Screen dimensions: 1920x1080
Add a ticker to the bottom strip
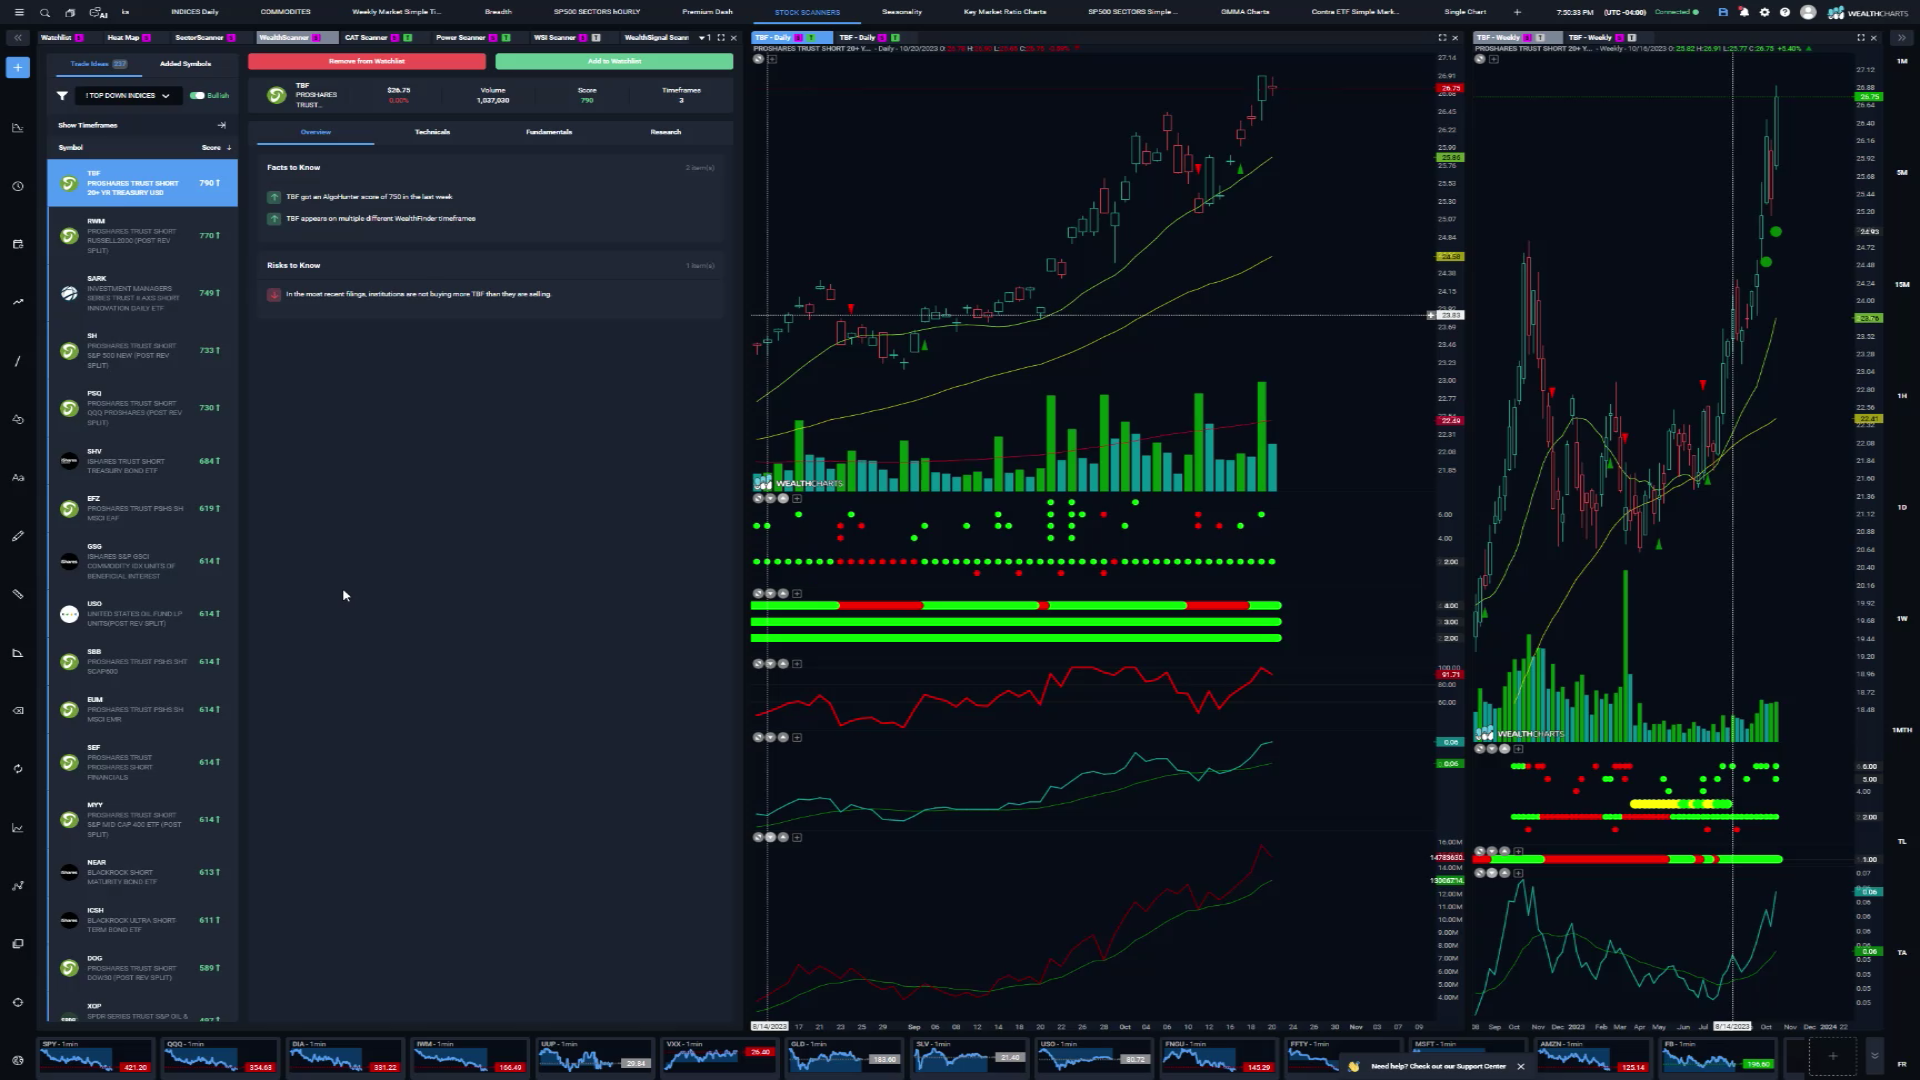pyautogui.click(x=1833, y=1056)
